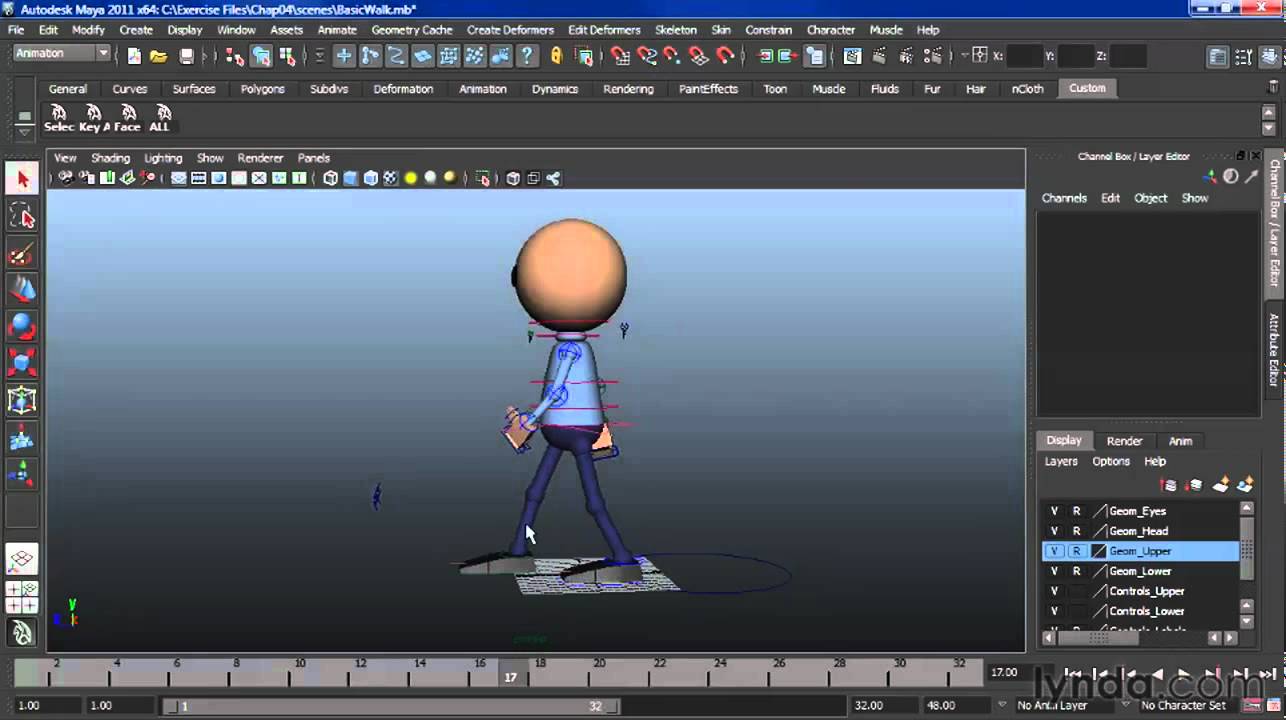Open the Skeleton menu

(x=675, y=30)
